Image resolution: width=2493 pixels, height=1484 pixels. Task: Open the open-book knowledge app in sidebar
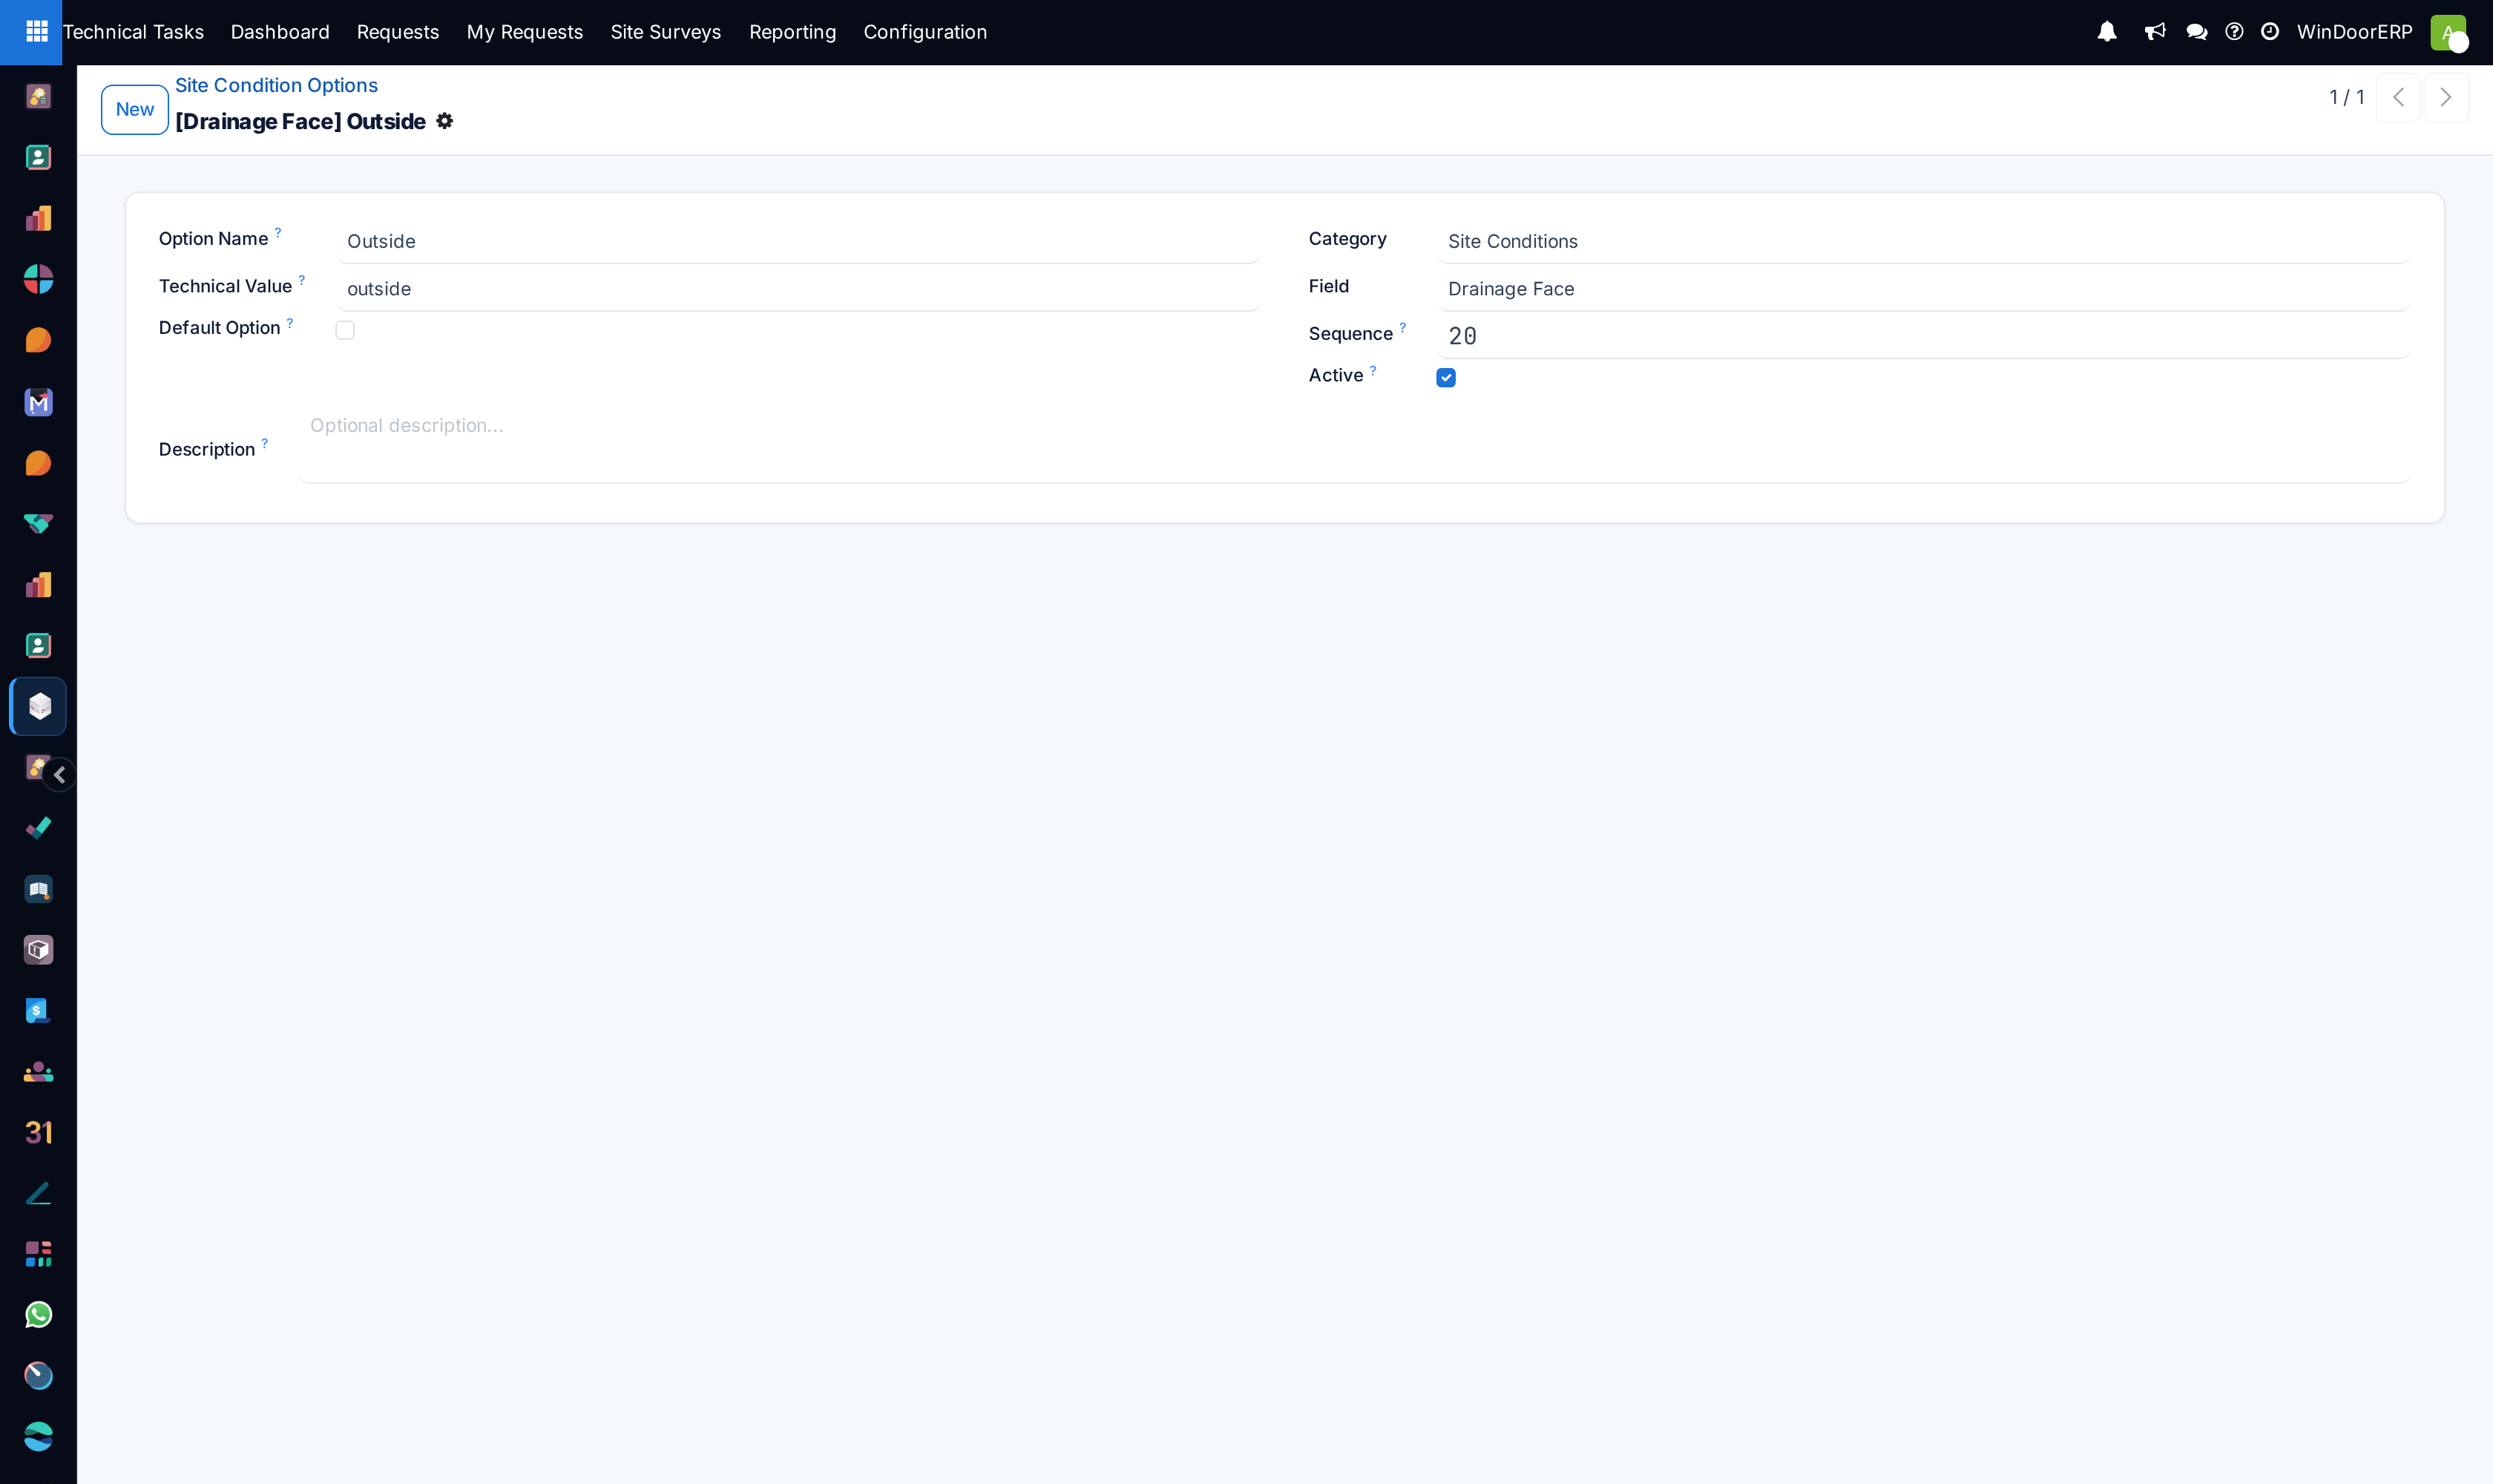(38, 889)
